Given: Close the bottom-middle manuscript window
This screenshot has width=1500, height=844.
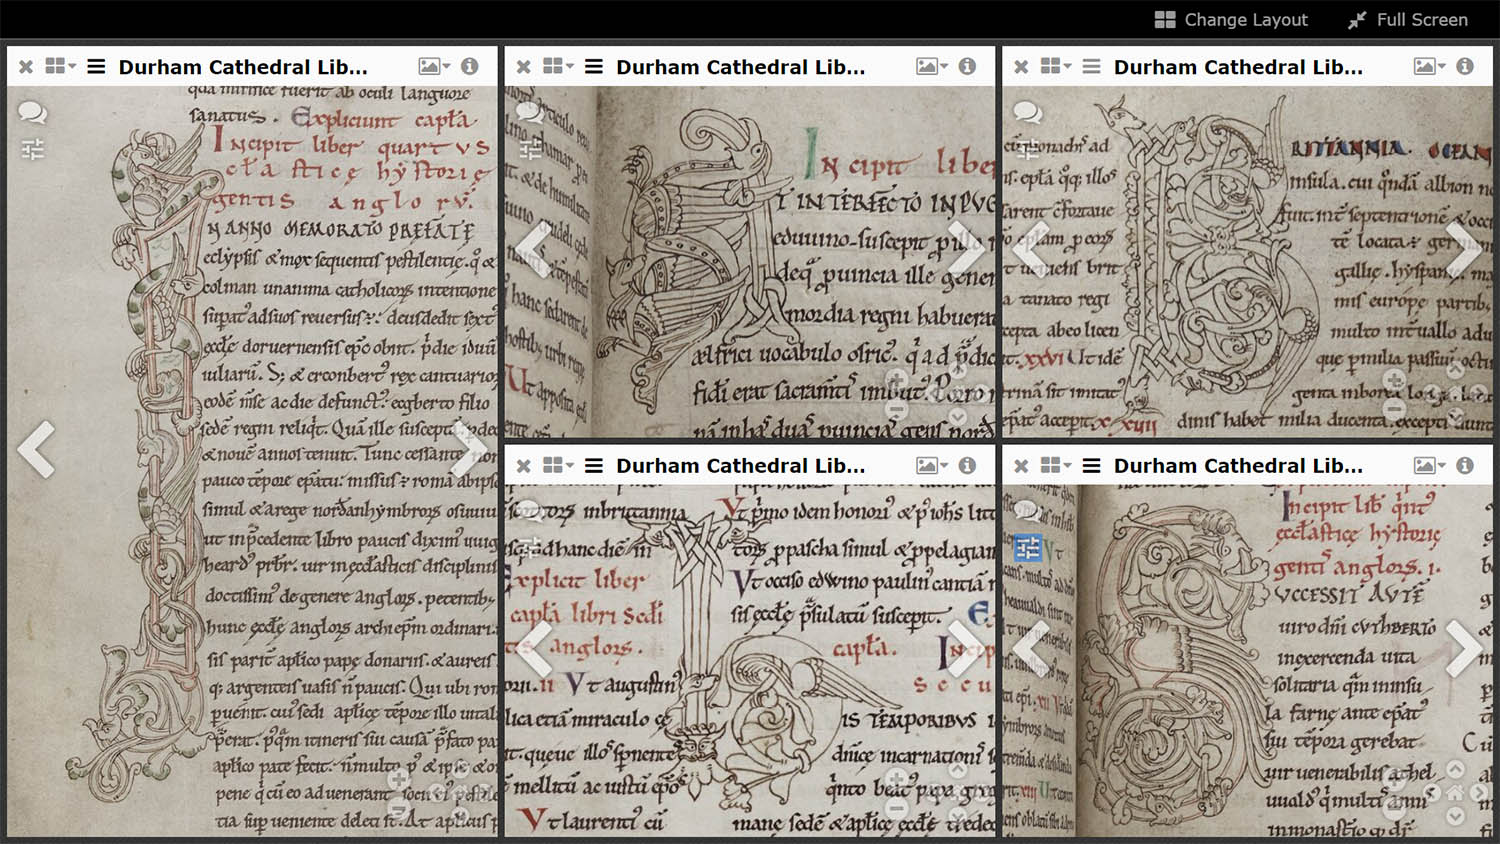Looking at the screenshot, I should pyautogui.click(x=524, y=466).
